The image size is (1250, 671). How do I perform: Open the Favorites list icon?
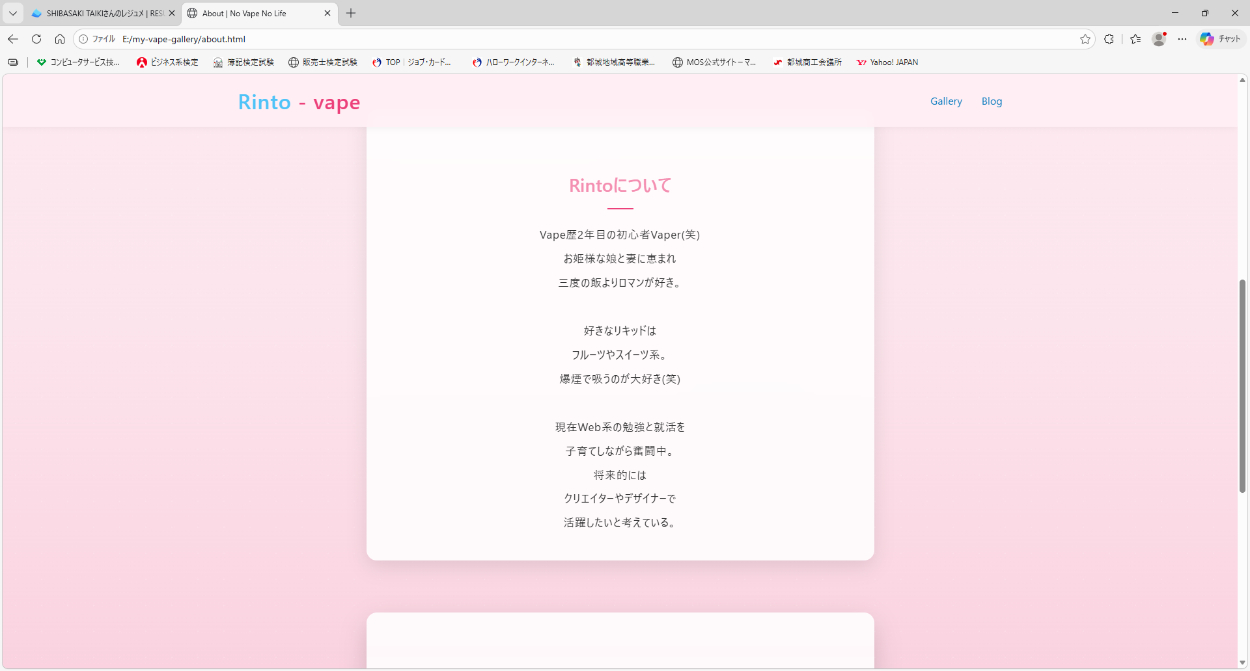(x=1135, y=39)
